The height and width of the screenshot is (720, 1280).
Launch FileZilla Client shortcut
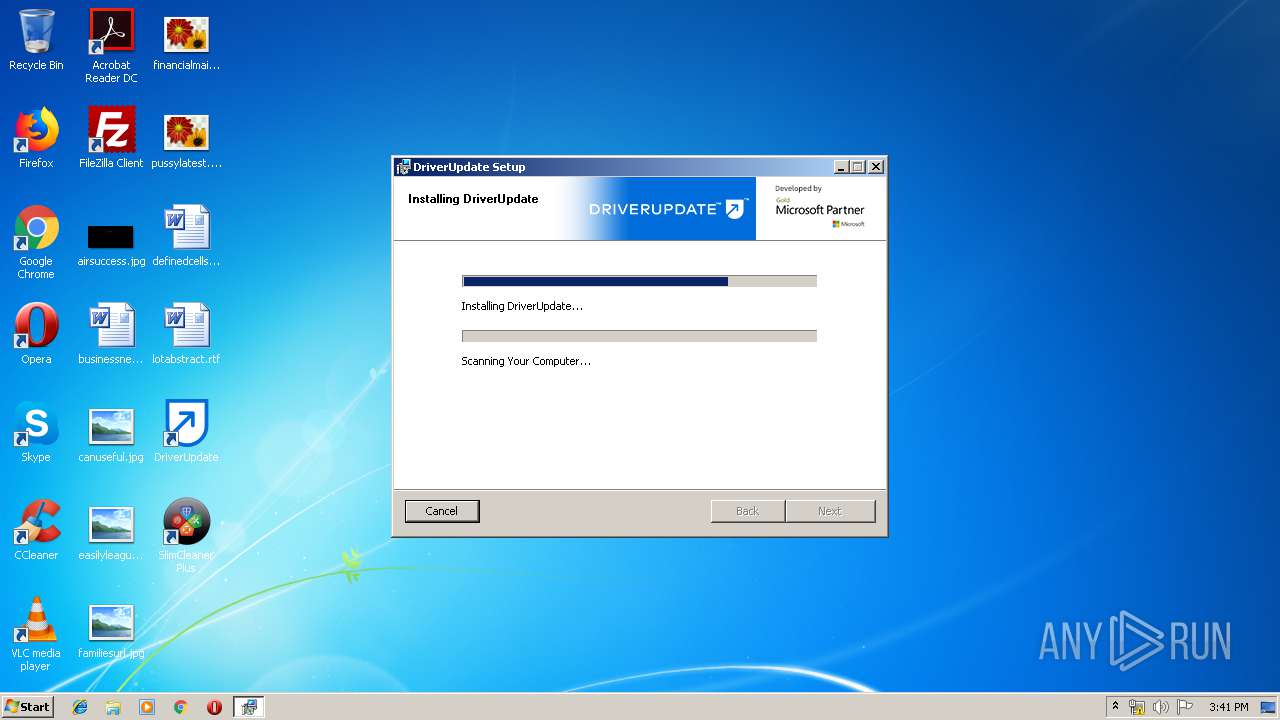tap(111, 138)
